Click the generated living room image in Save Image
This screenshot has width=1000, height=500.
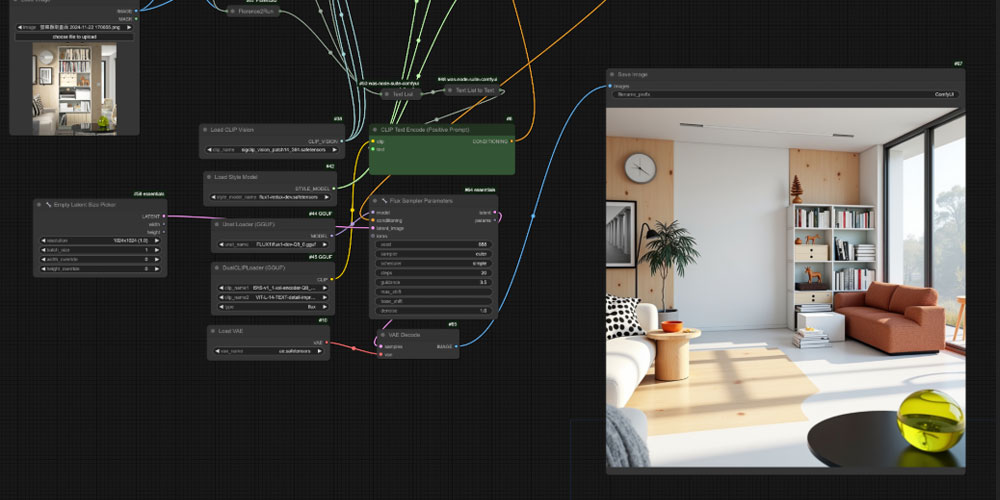786,288
